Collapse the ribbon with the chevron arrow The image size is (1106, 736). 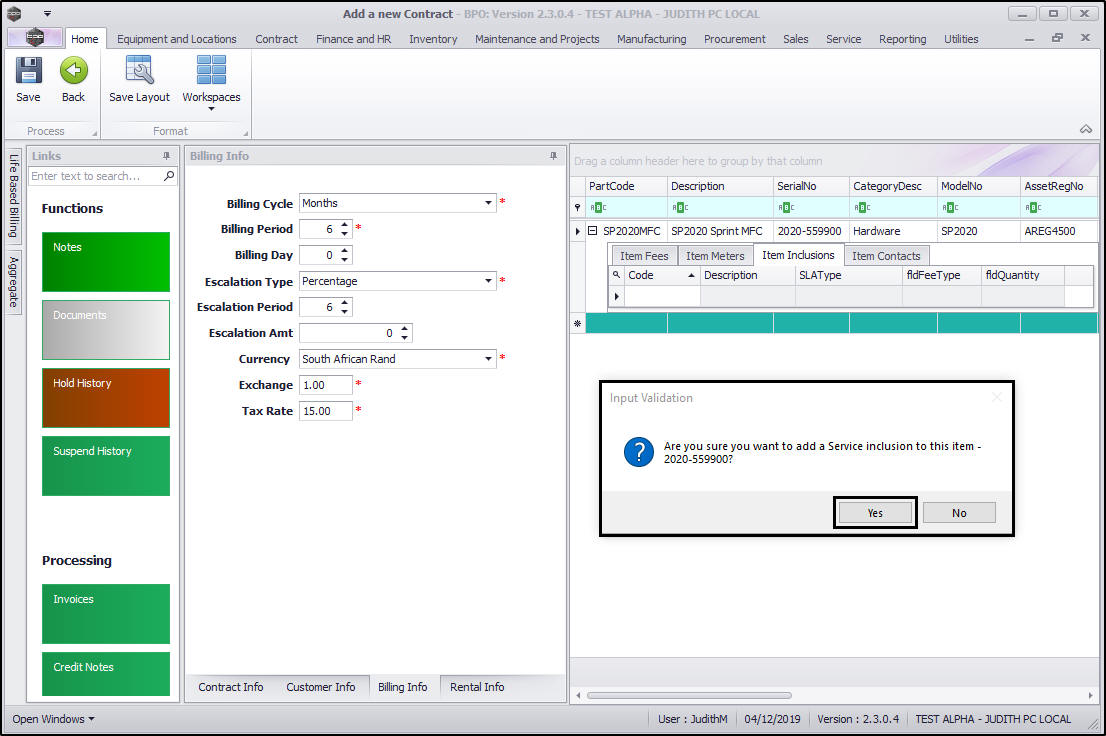[1085, 129]
